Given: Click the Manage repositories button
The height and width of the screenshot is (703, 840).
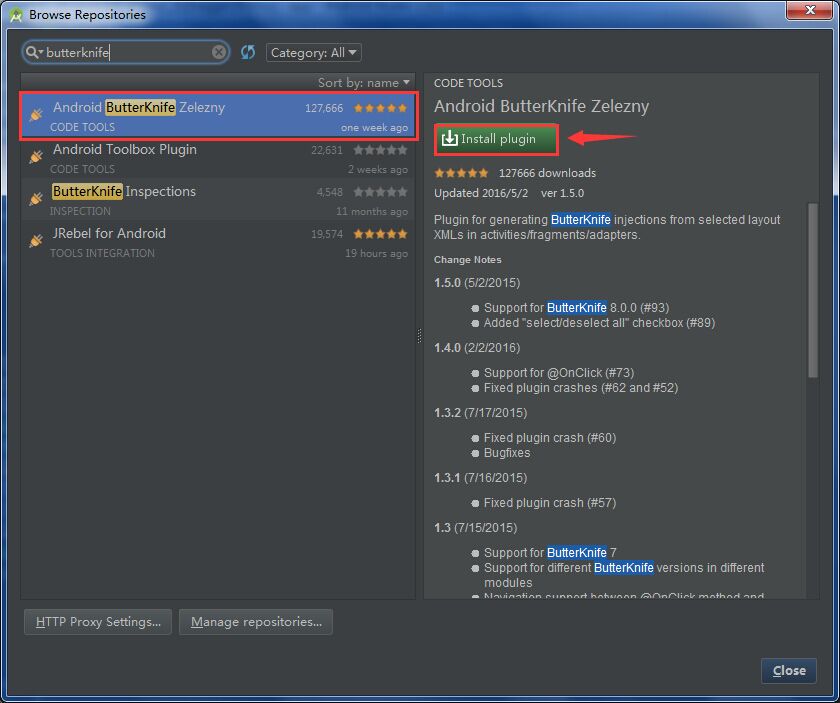Looking at the screenshot, I should 256,622.
